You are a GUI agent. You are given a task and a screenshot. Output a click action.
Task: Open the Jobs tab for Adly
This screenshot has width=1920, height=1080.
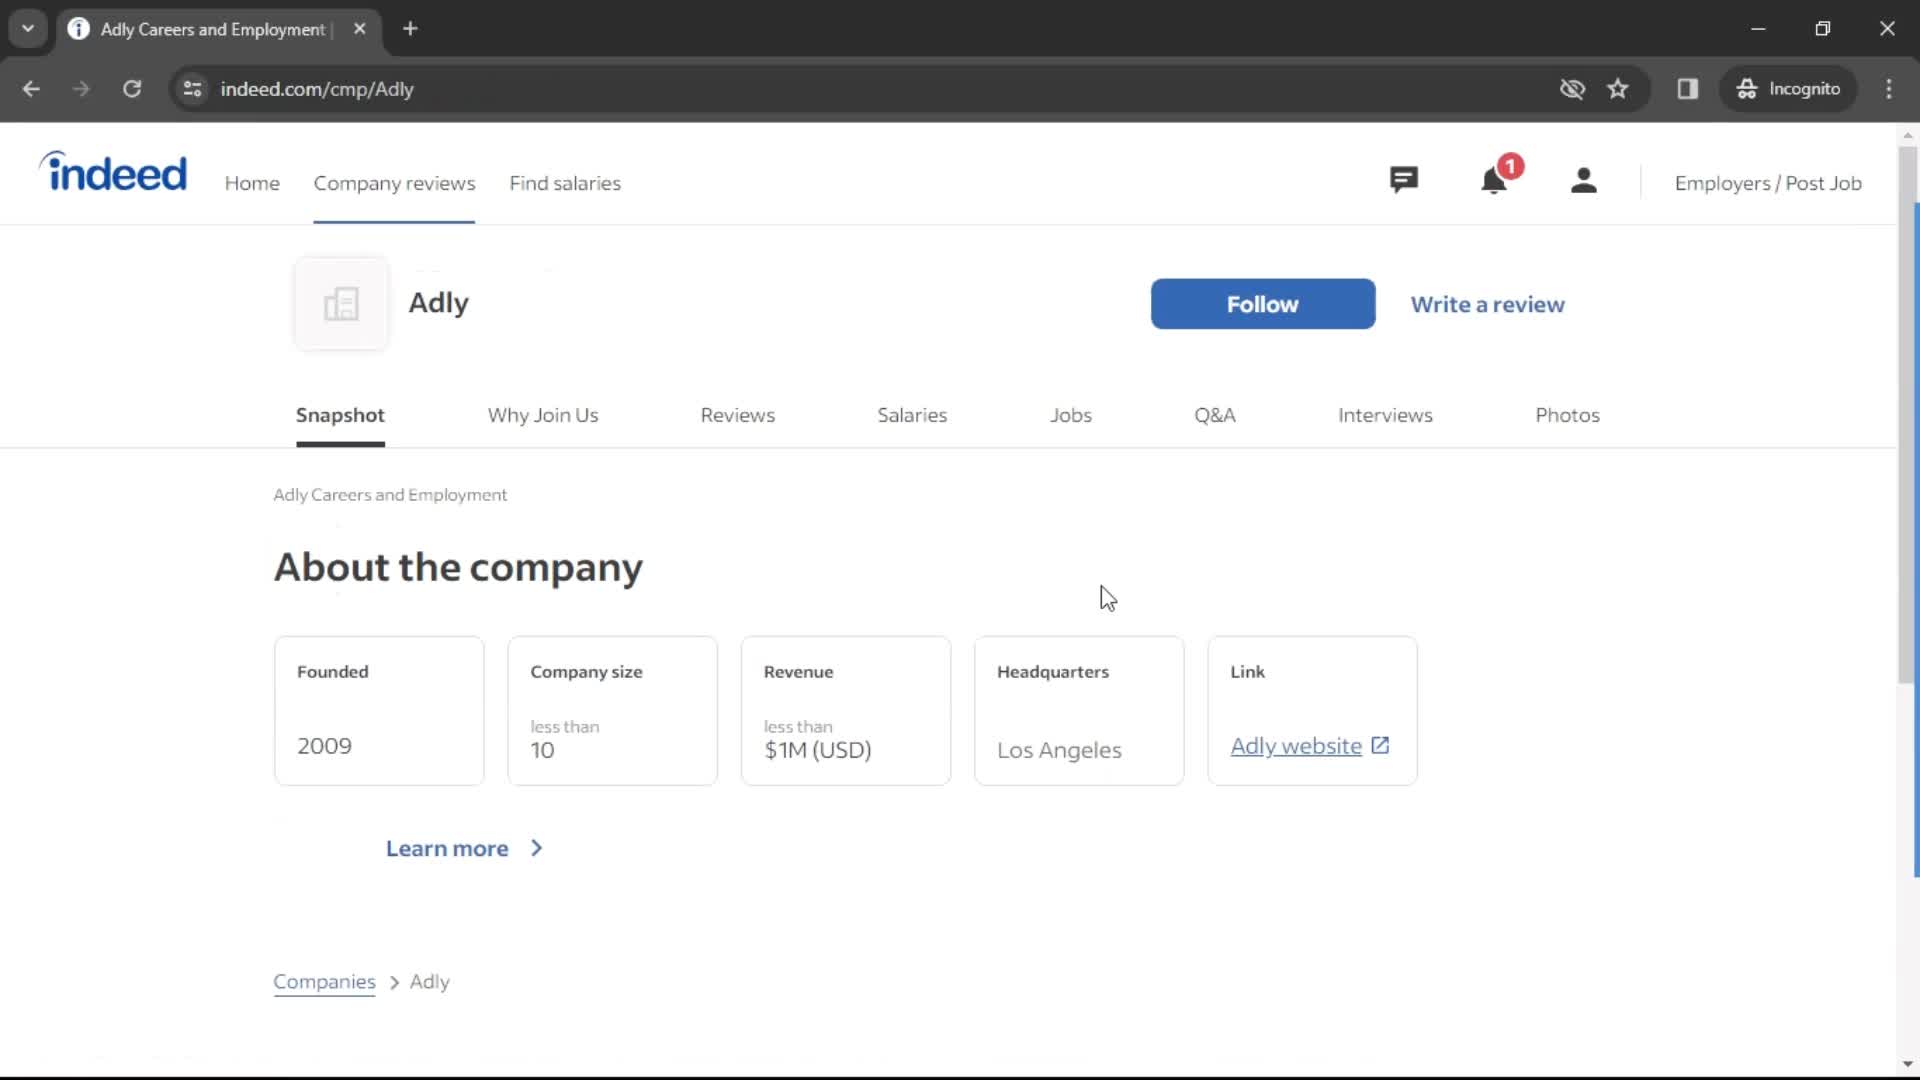pos(1071,414)
